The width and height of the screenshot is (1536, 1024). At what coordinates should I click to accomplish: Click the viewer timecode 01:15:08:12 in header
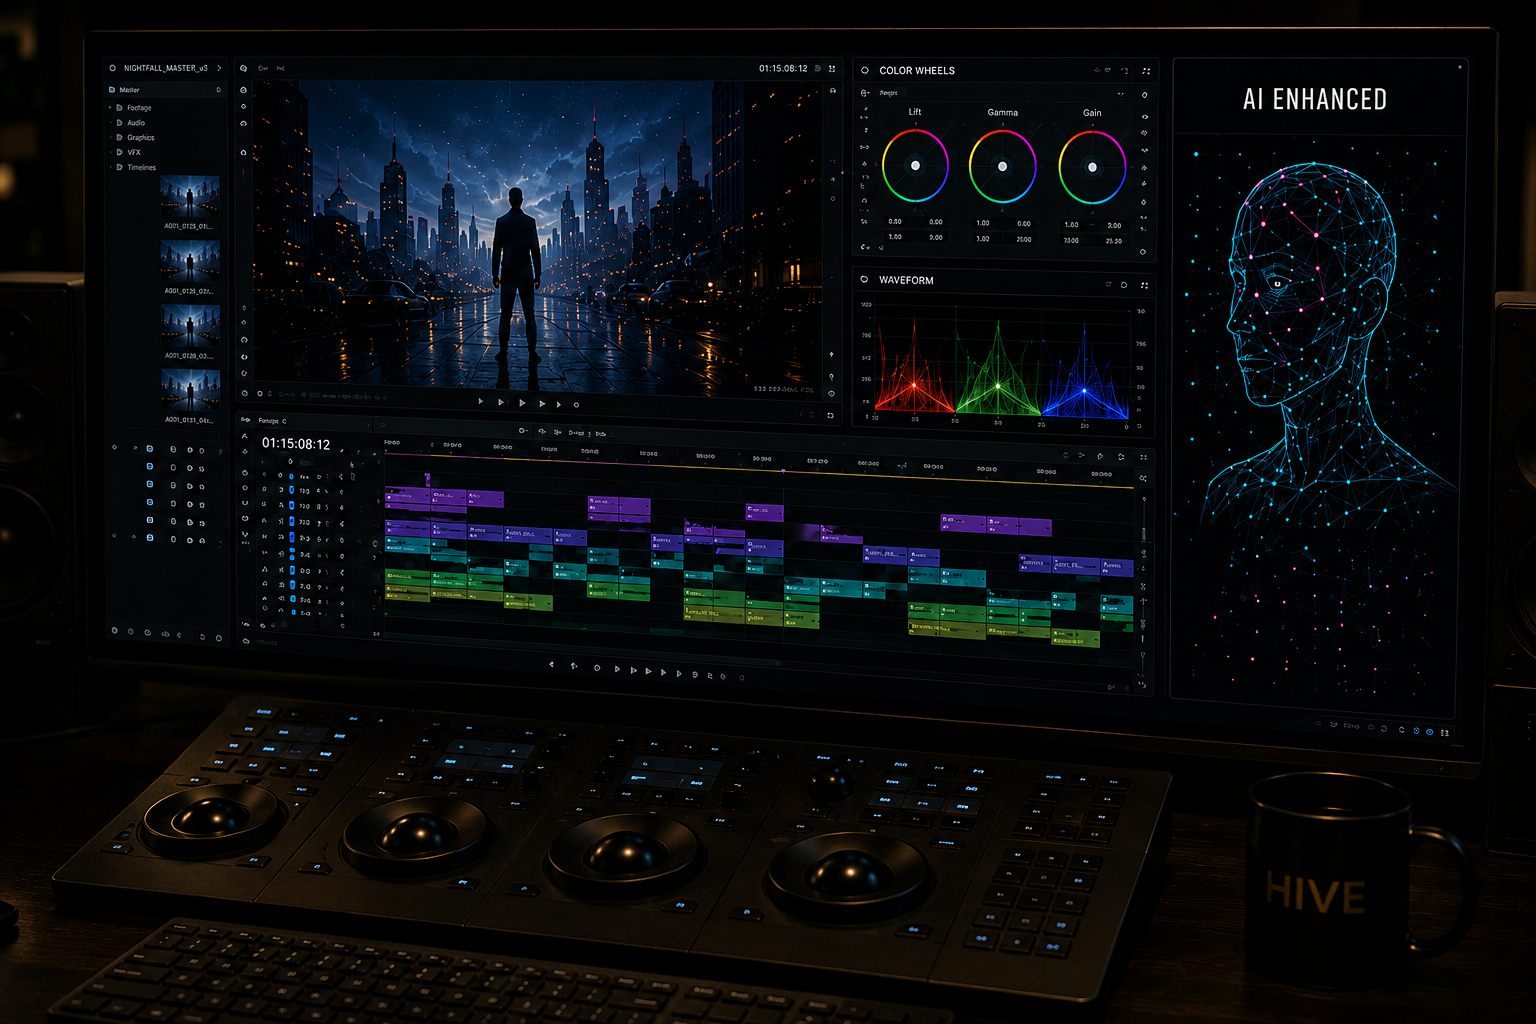(x=783, y=69)
